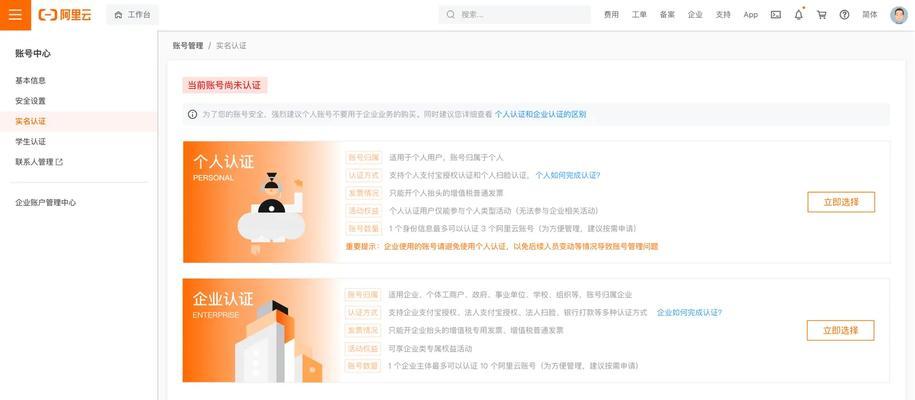Open 企业如何完成认证? link
This screenshot has width=915, height=400.
coord(689,312)
